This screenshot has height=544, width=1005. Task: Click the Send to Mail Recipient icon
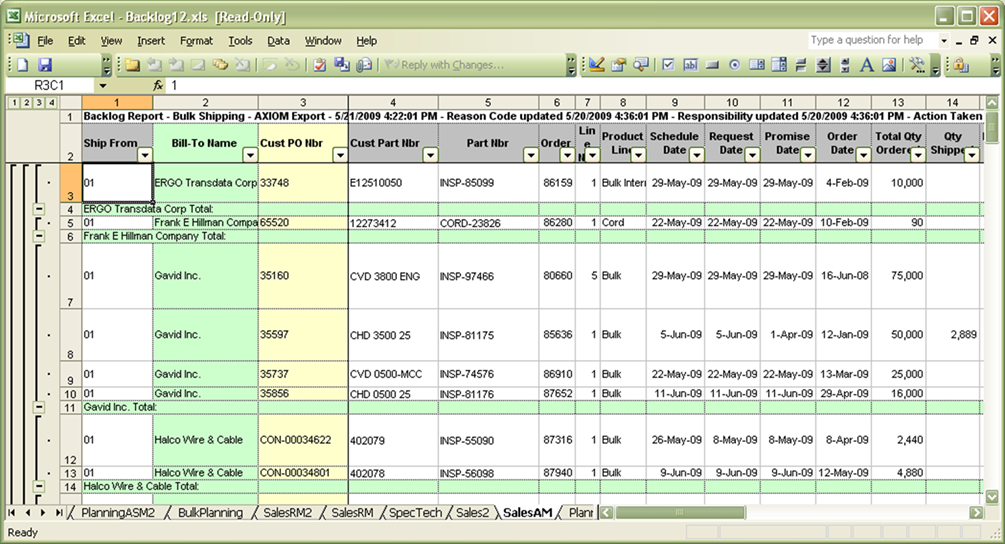click(364, 65)
